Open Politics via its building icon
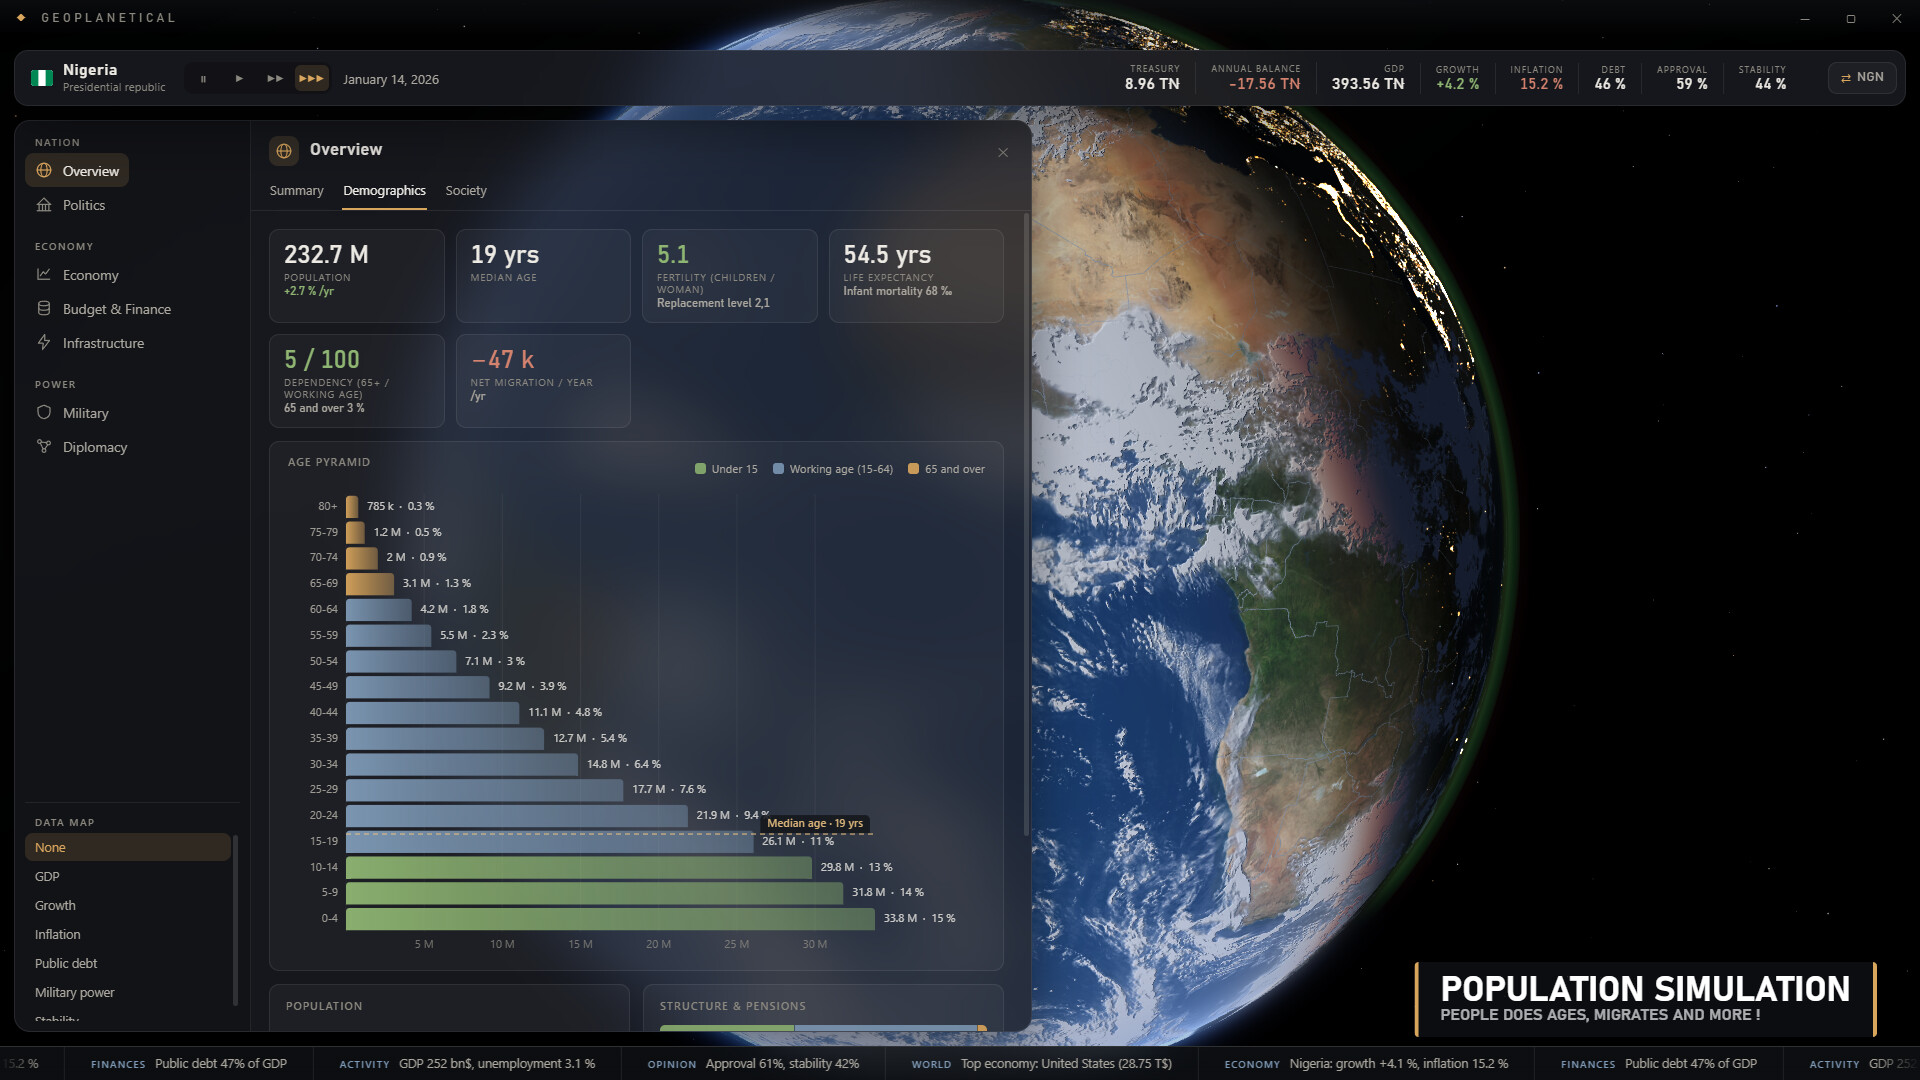Screen dimensions: 1920x1080 point(44,205)
